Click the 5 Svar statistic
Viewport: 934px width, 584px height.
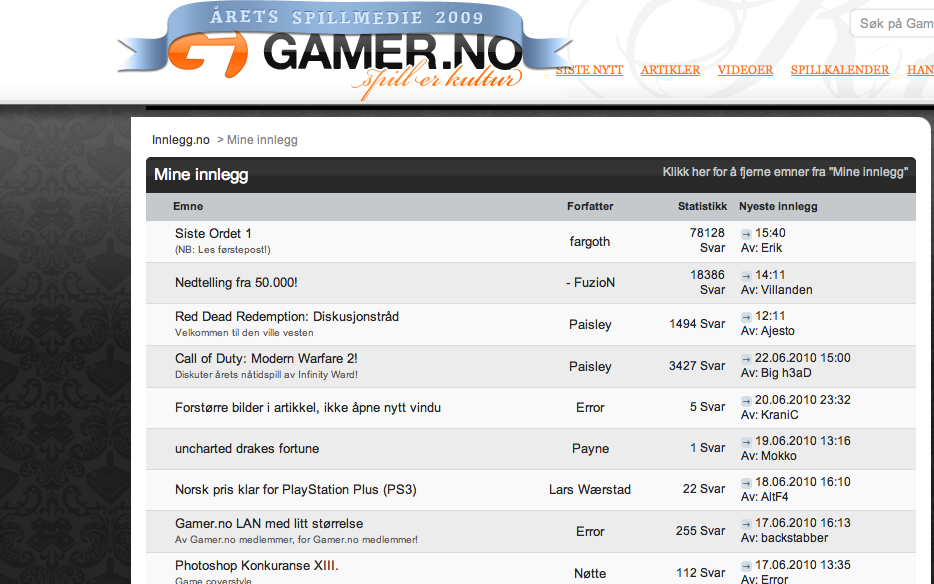point(708,407)
